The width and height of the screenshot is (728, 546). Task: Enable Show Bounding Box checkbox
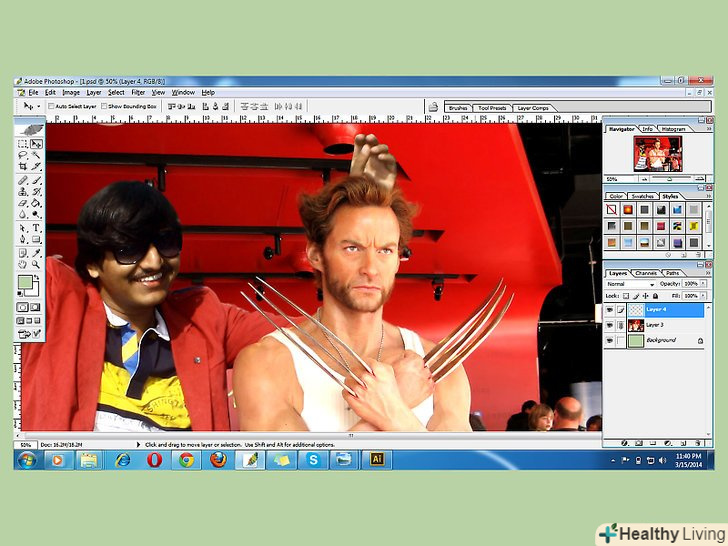(x=104, y=106)
